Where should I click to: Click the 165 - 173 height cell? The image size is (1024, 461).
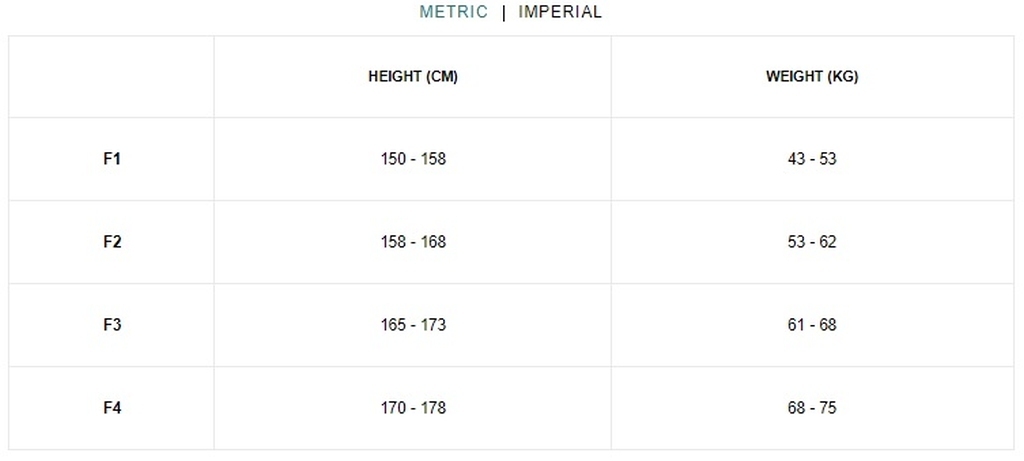pyautogui.click(x=413, y=325)
